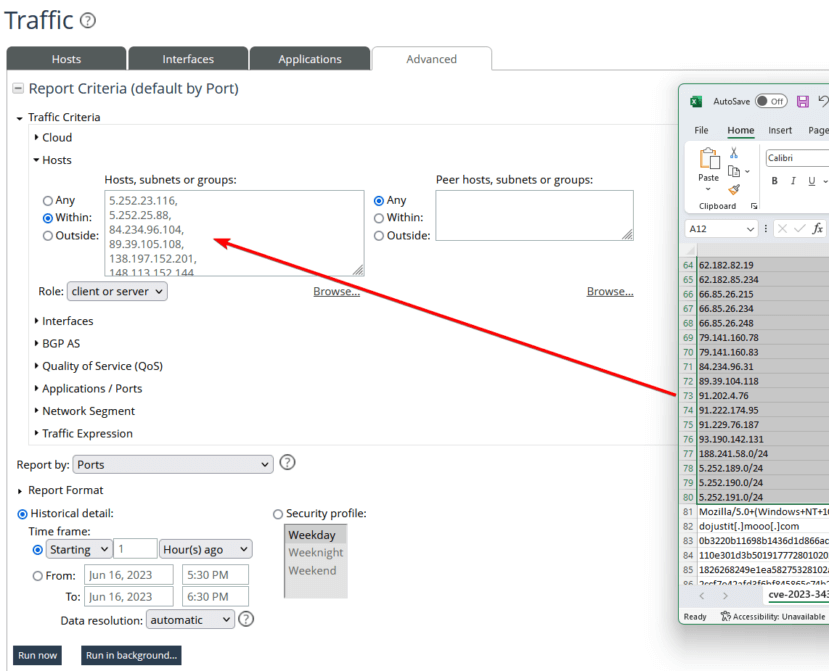Collapse the Hosts criteria section
Image resolution: width=829 pixels, height=671 pixels.
36,160
